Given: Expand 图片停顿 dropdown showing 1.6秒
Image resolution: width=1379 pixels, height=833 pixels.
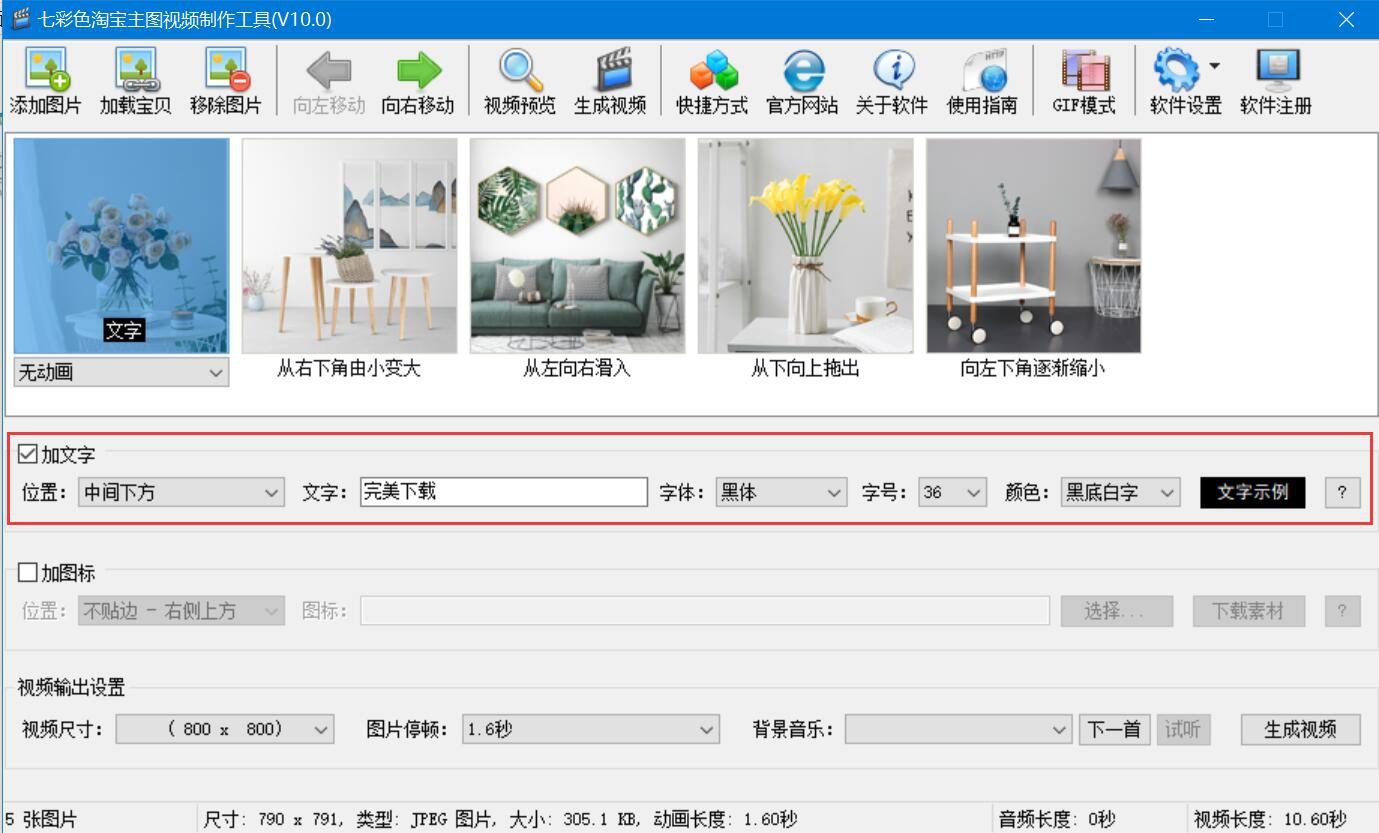Looking at the screenshot, I should tap(591, 729).
